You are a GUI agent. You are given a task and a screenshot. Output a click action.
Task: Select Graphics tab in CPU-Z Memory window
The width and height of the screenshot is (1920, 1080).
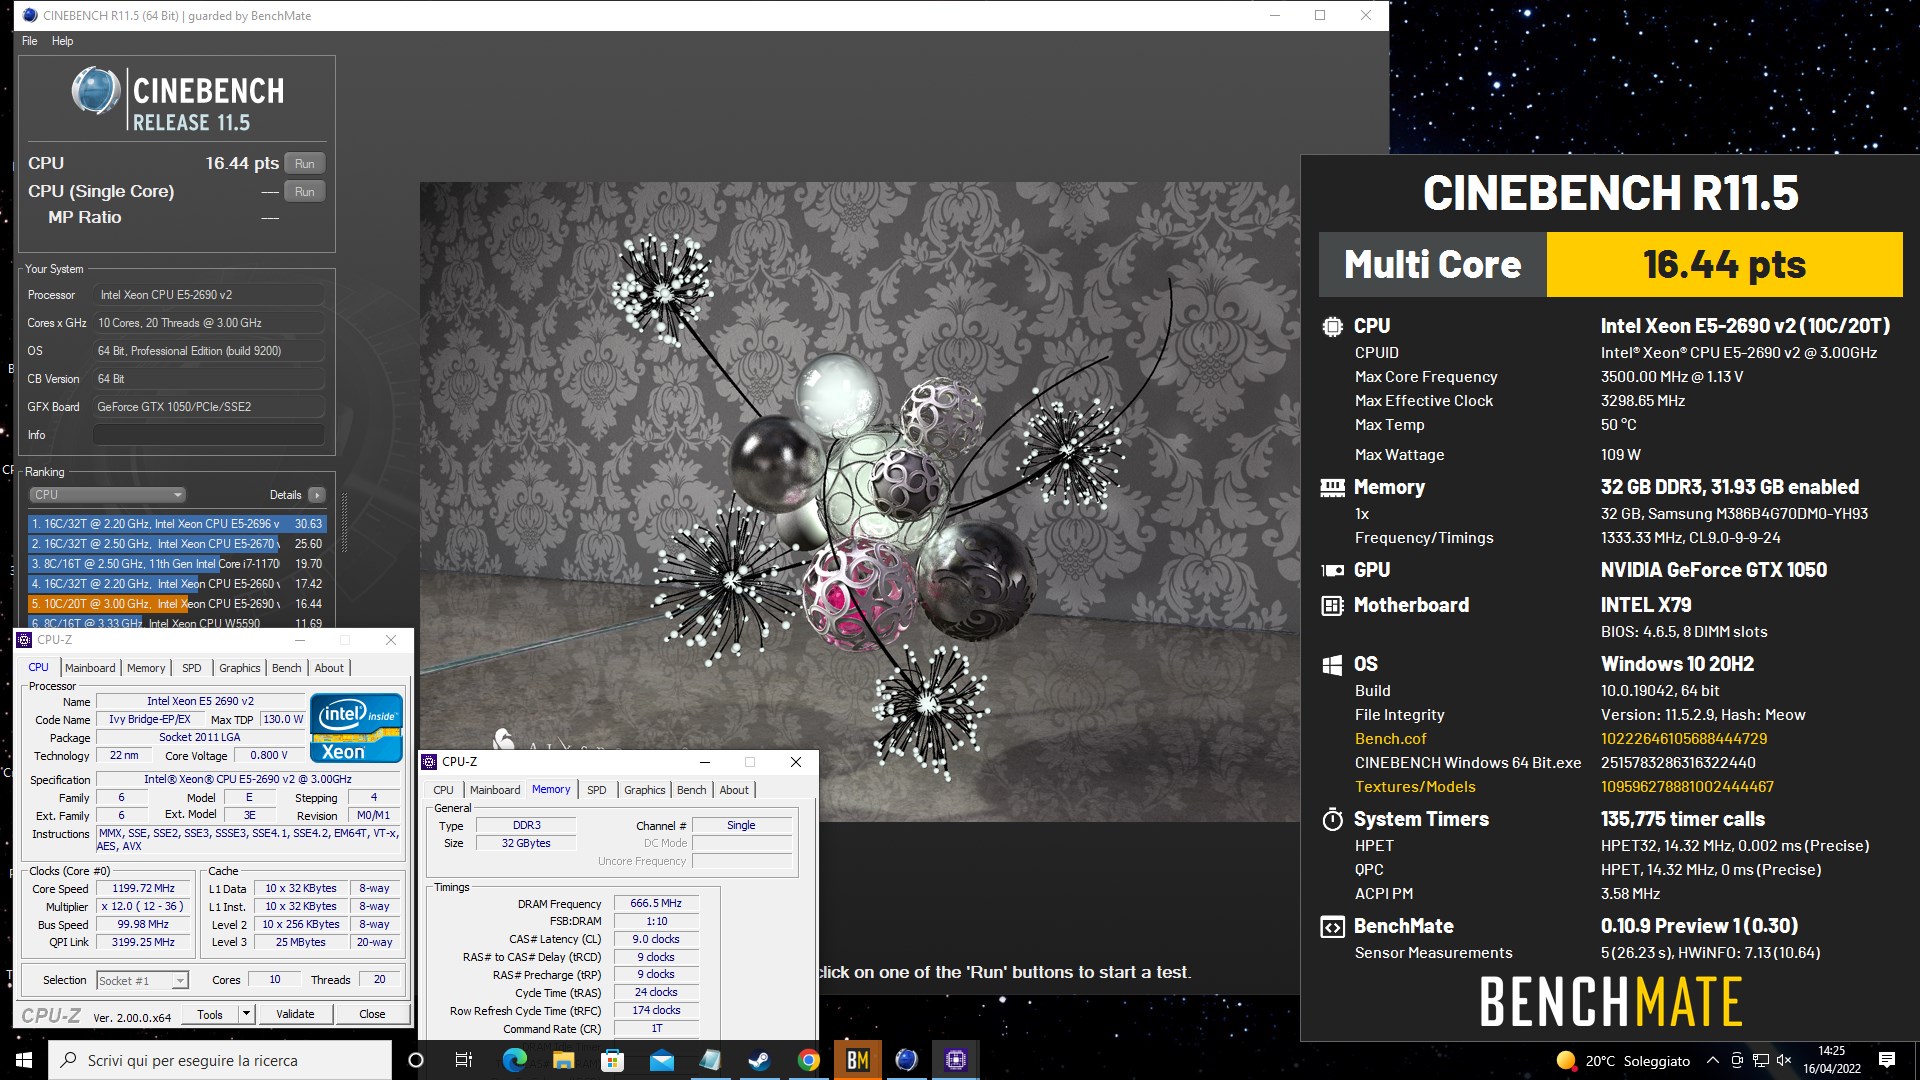[645, 790]
